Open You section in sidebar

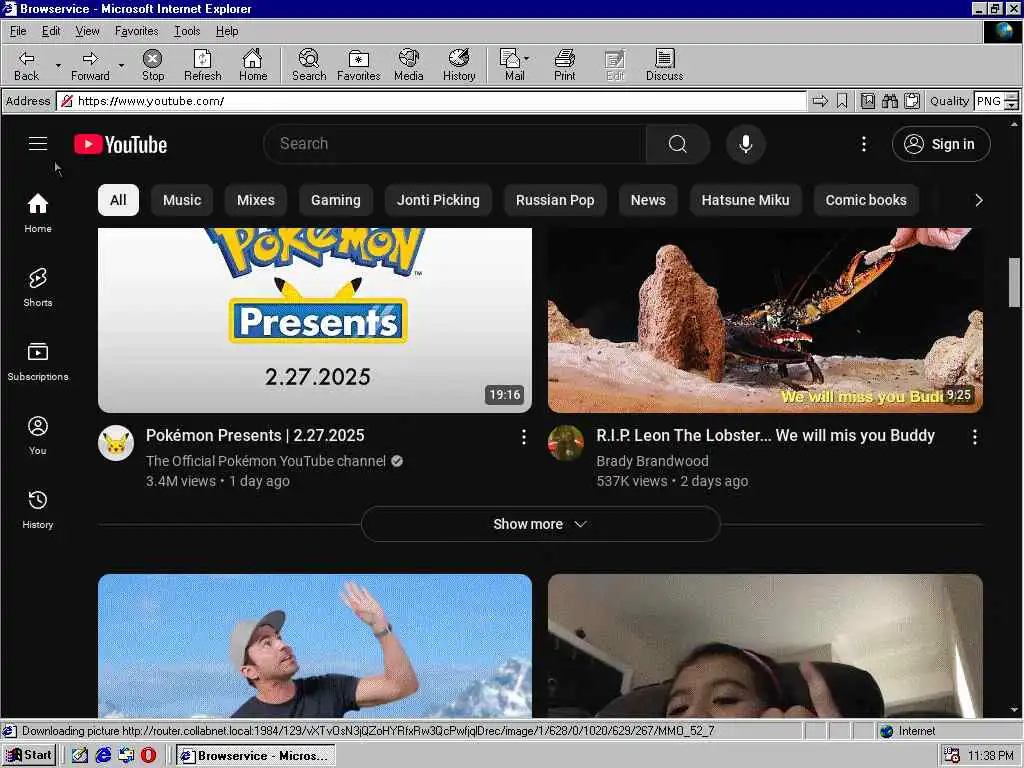tap(38, 435)
